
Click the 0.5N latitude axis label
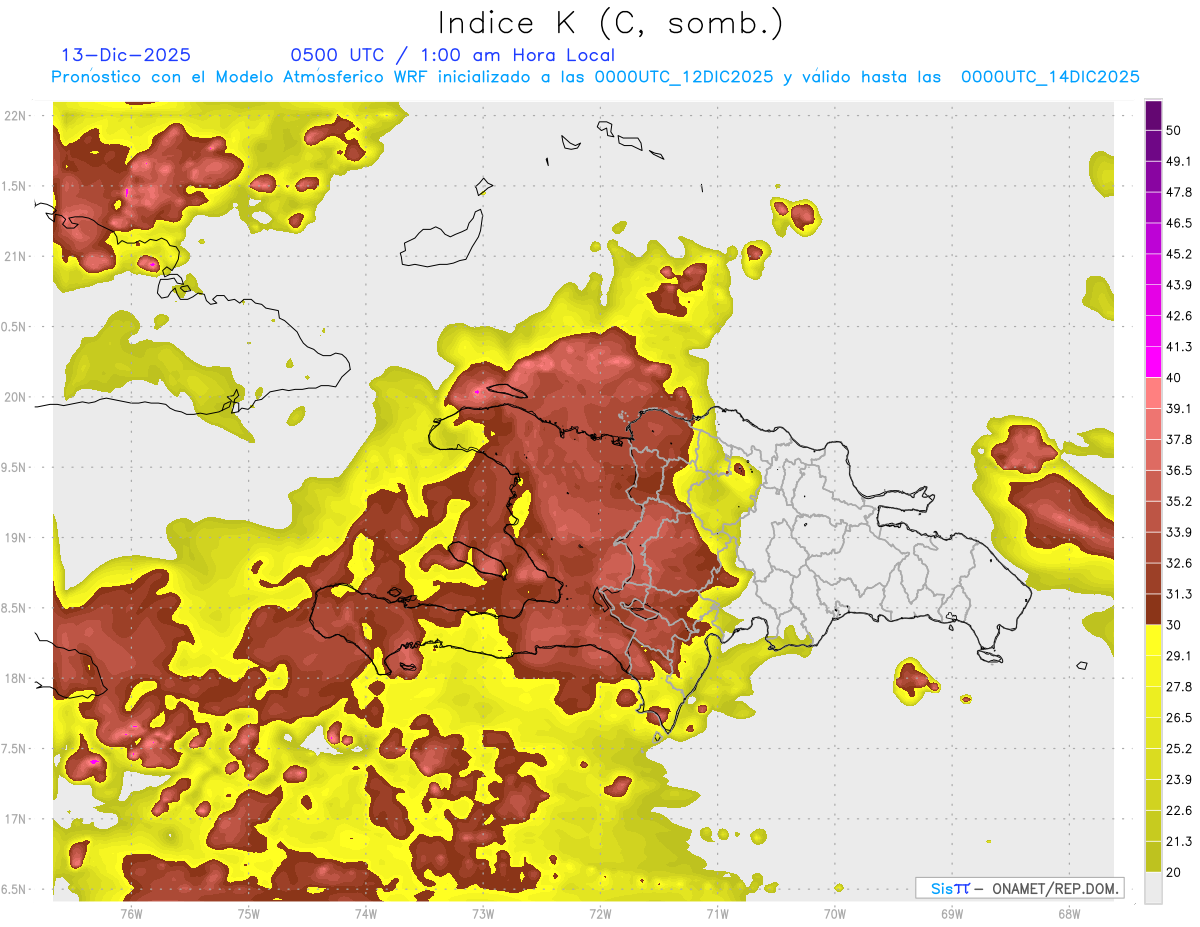click(x=14, y=327)
